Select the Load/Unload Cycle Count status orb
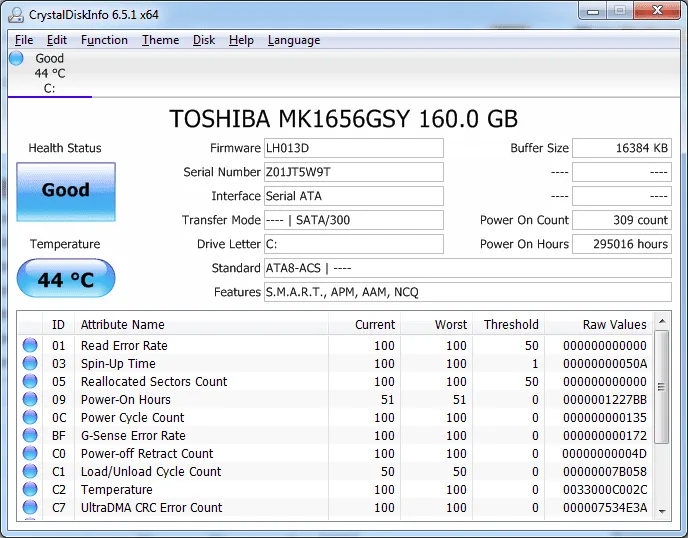The image size is (688, 538). pos(31,472)
